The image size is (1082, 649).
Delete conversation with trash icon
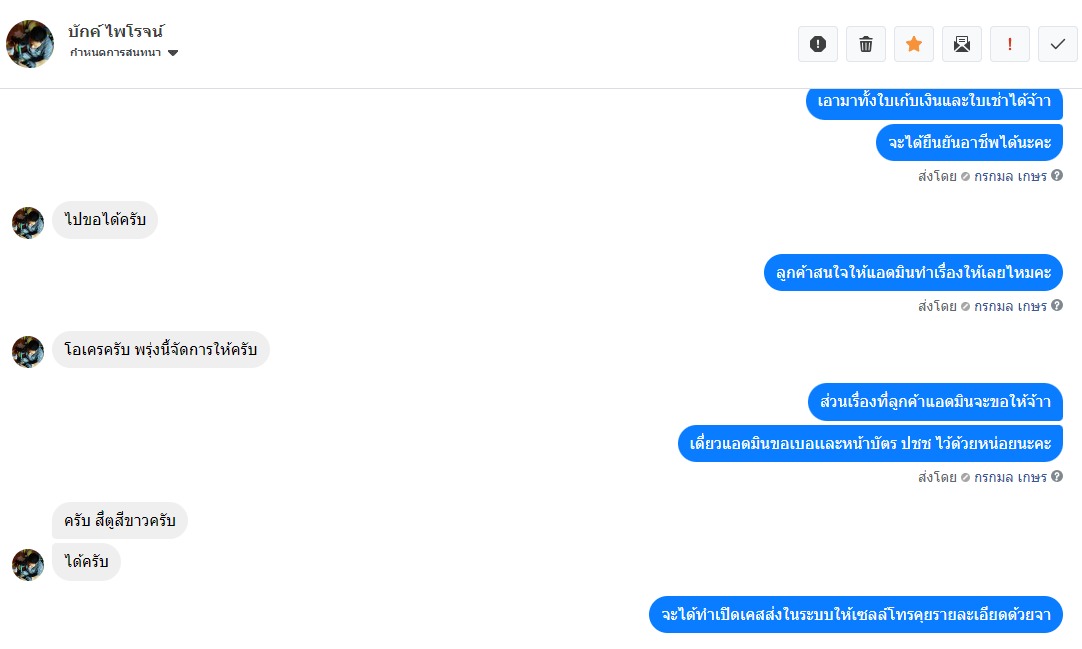point(866,44)
